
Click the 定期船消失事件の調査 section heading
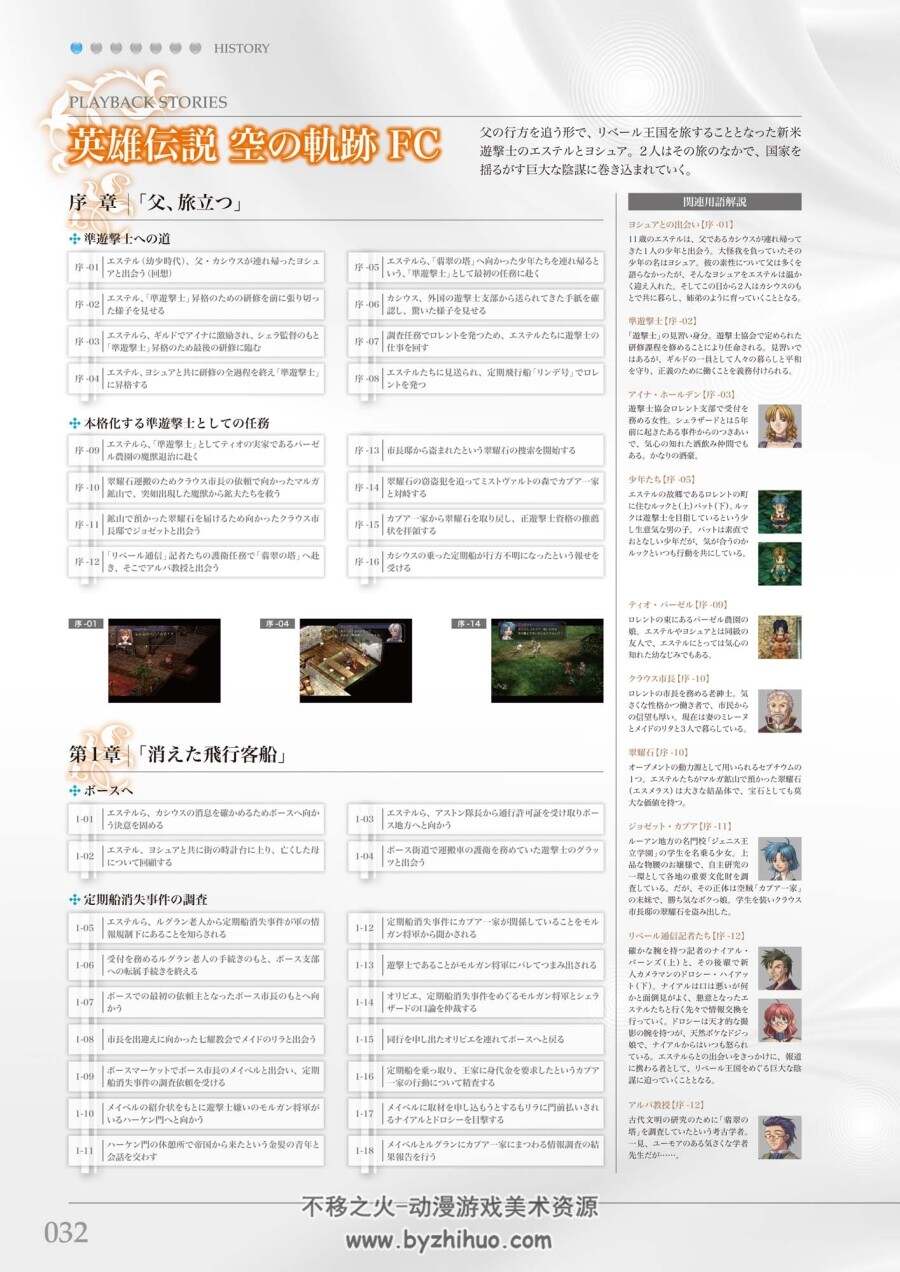[146, 900]
